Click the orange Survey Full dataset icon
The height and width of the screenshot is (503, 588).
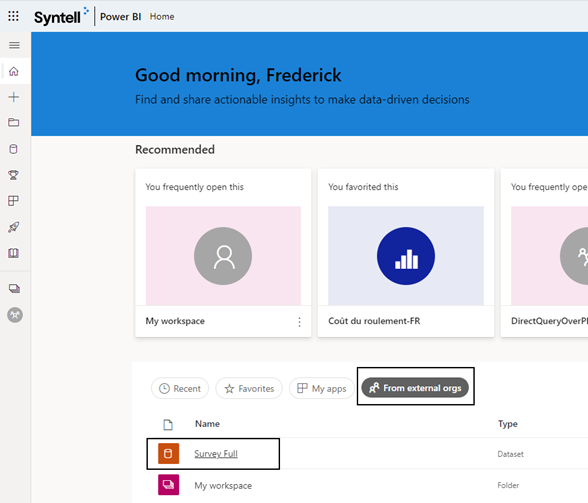pyautogui.click(x=168, y=453)
